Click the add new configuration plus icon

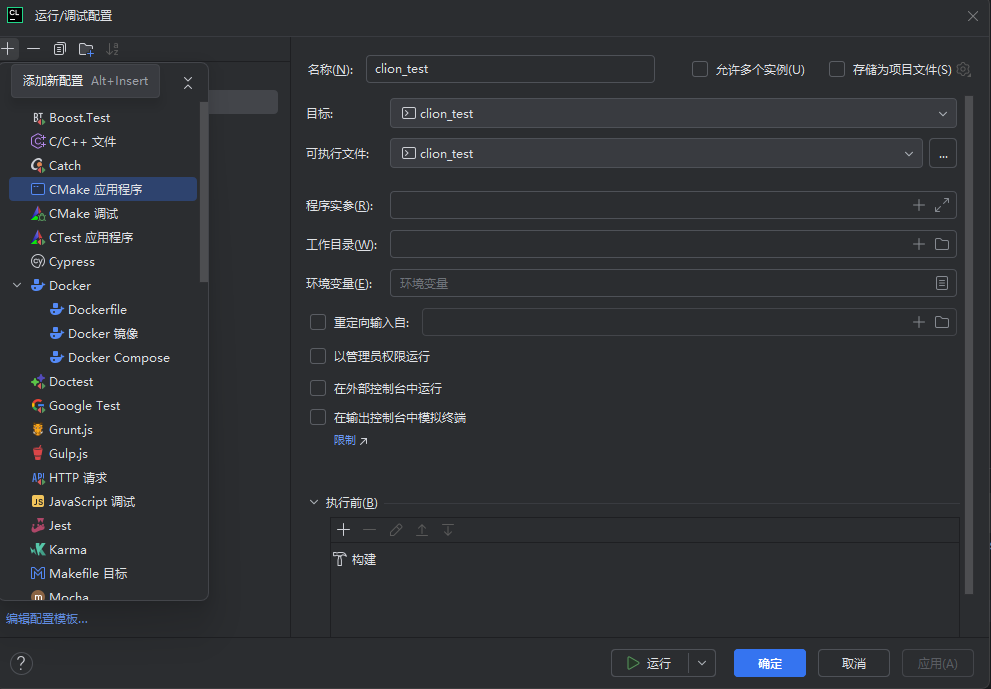coord(8,49)
